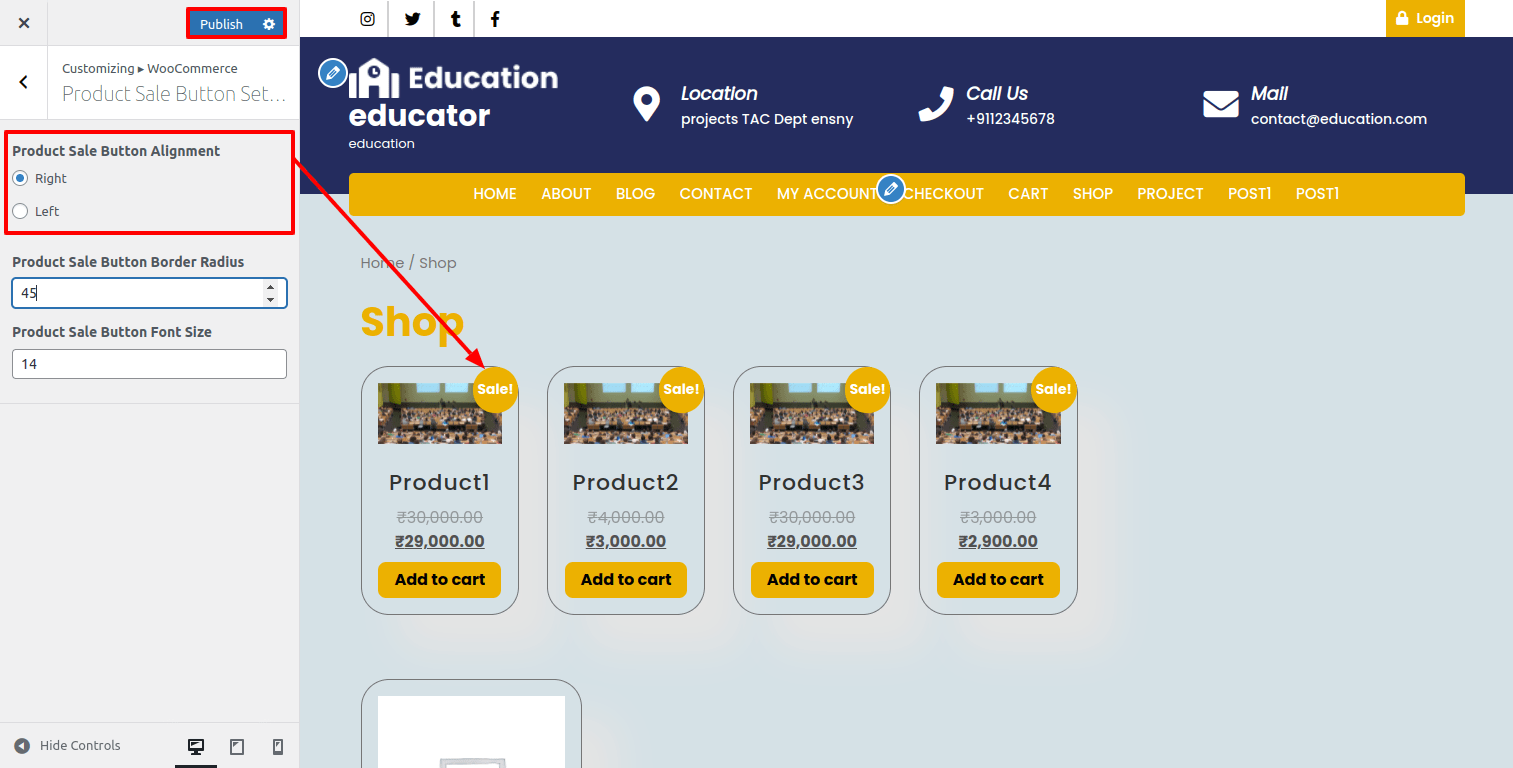This screenshot has height=768, width=1513.
Task: Click edit pencil shortcut beside site logo
Action: pyautogui.click(x=332, y=73)
